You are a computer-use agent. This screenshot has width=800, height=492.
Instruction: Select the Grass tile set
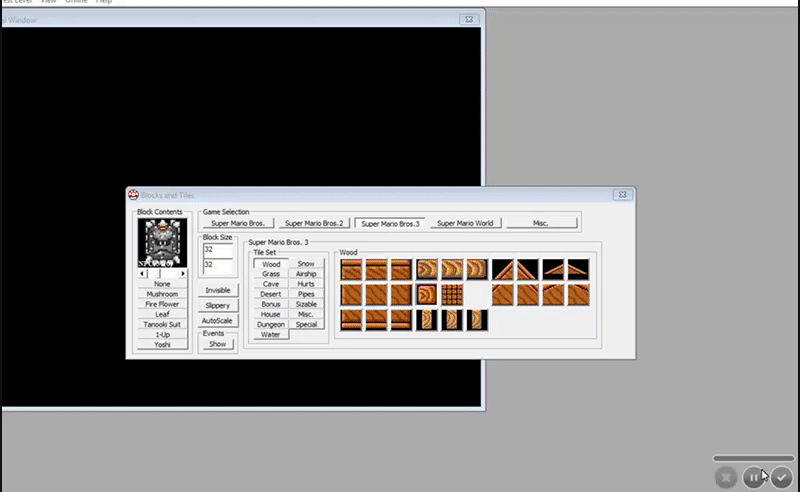point(271,274)
